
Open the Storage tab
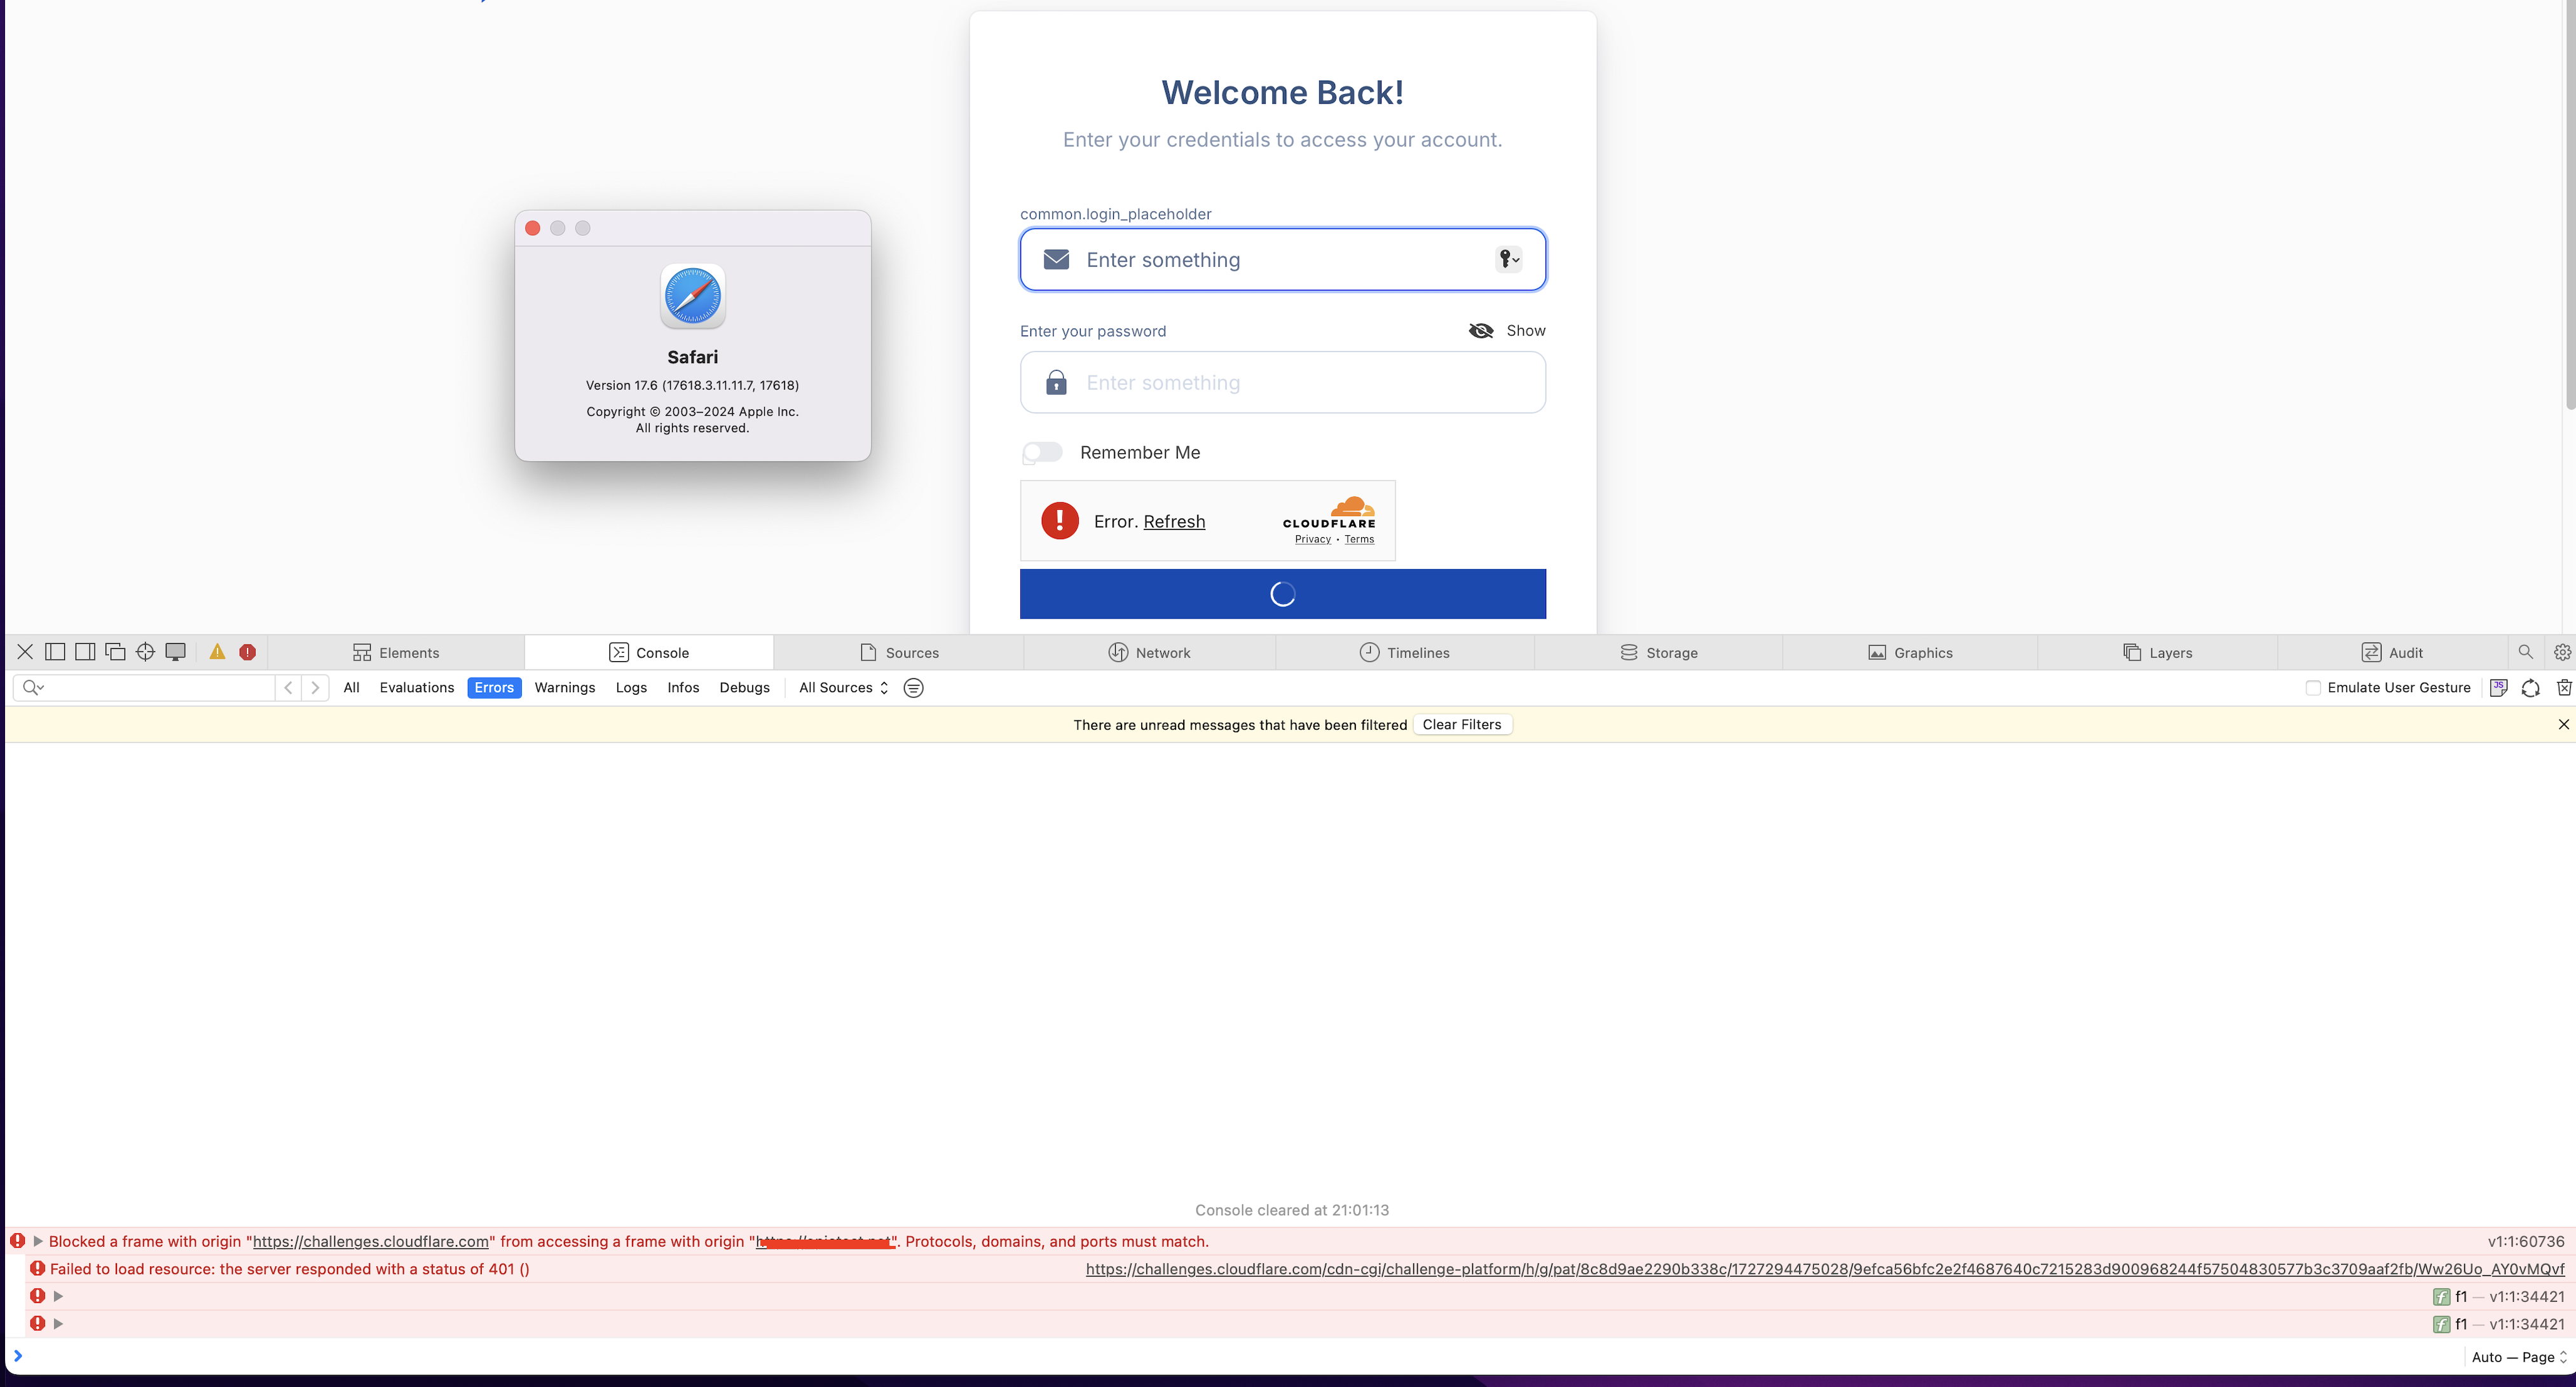pyautogui.click(x=1660, y=651)
